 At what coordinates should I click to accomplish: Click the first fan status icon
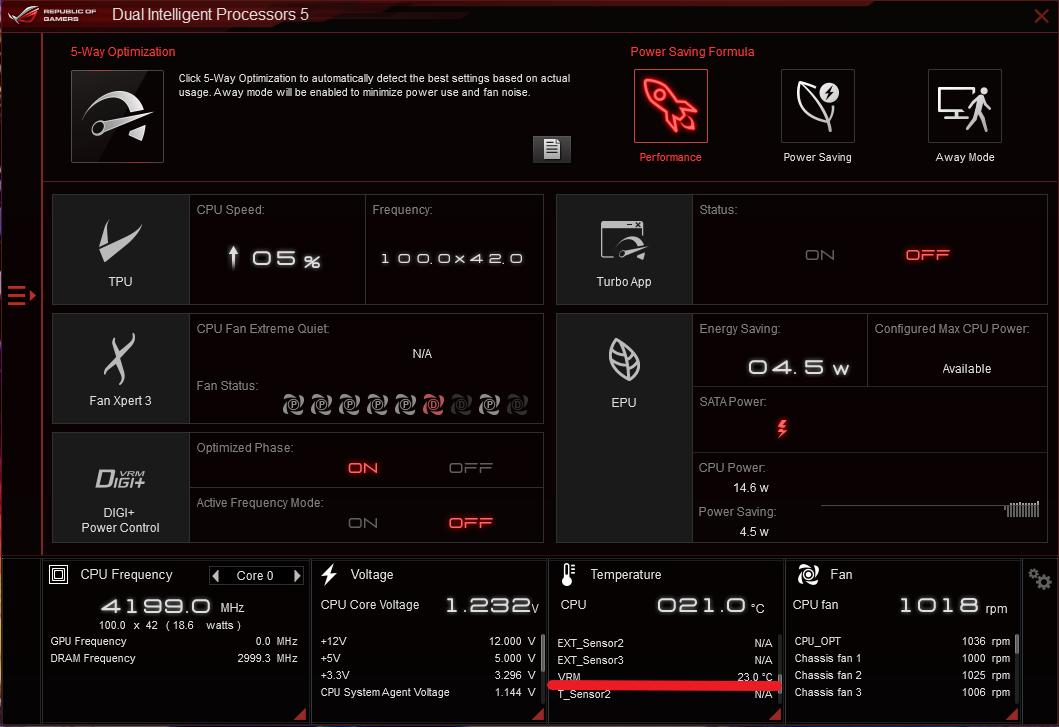tap(293, 405)
